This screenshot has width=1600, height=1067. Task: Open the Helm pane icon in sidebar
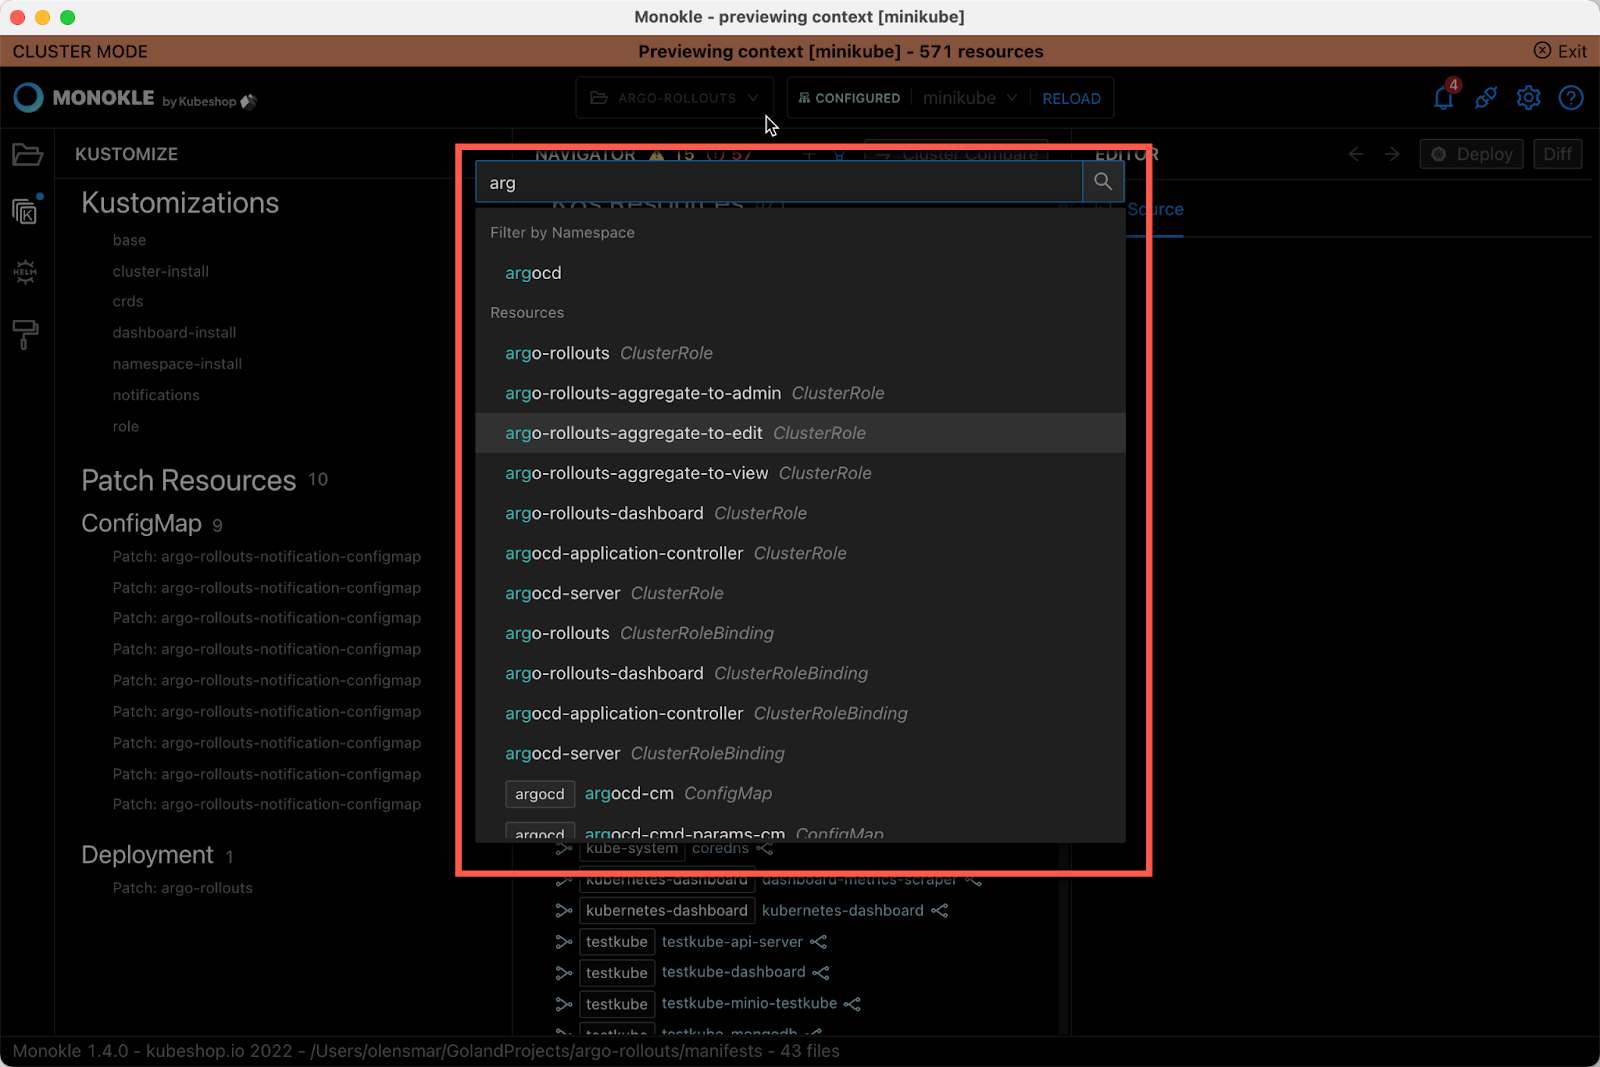click(25, 271)
